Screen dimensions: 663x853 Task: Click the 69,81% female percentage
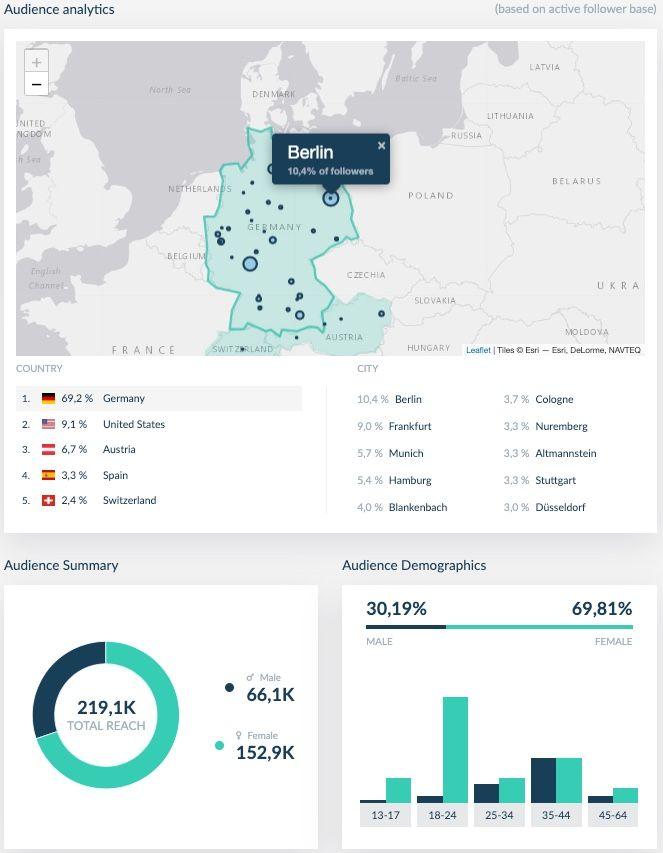coord(602,608)
